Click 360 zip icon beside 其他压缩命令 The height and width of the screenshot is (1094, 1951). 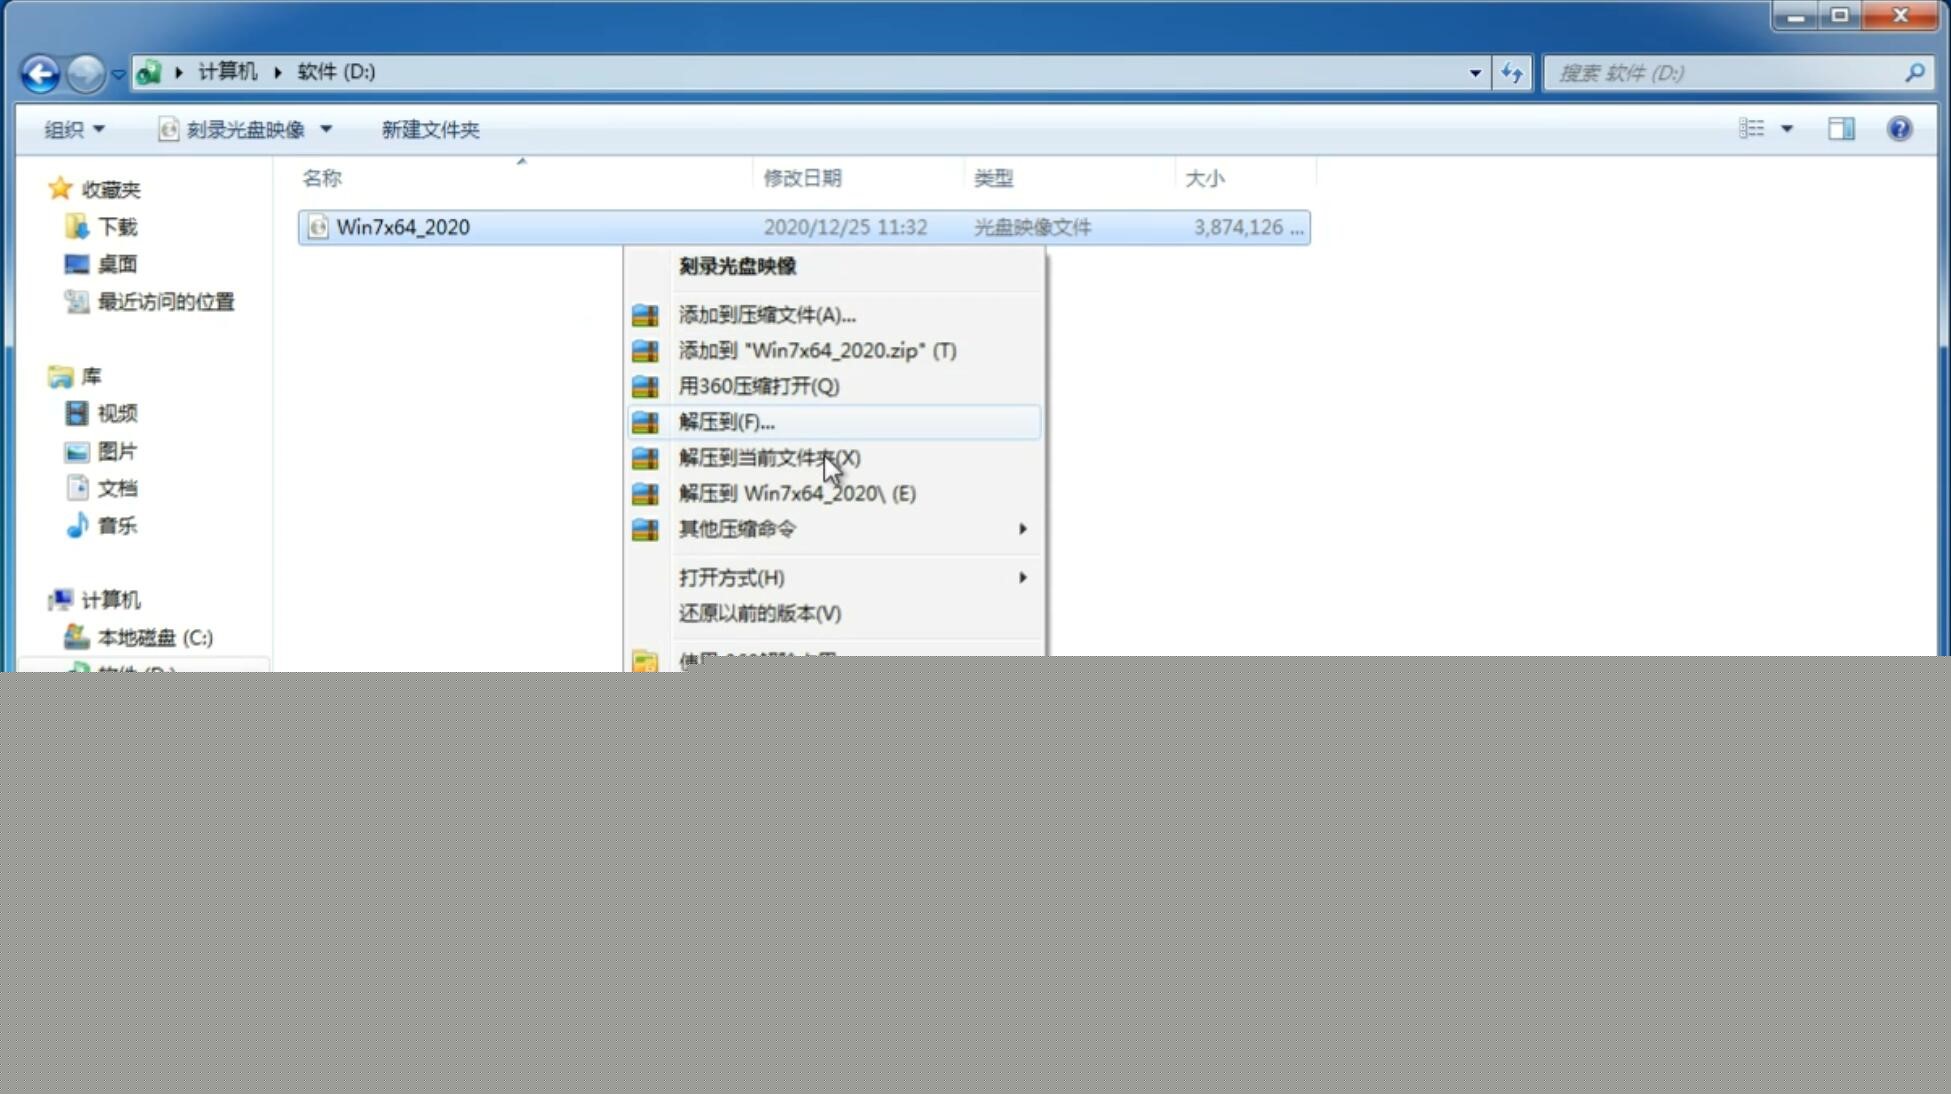645,529
